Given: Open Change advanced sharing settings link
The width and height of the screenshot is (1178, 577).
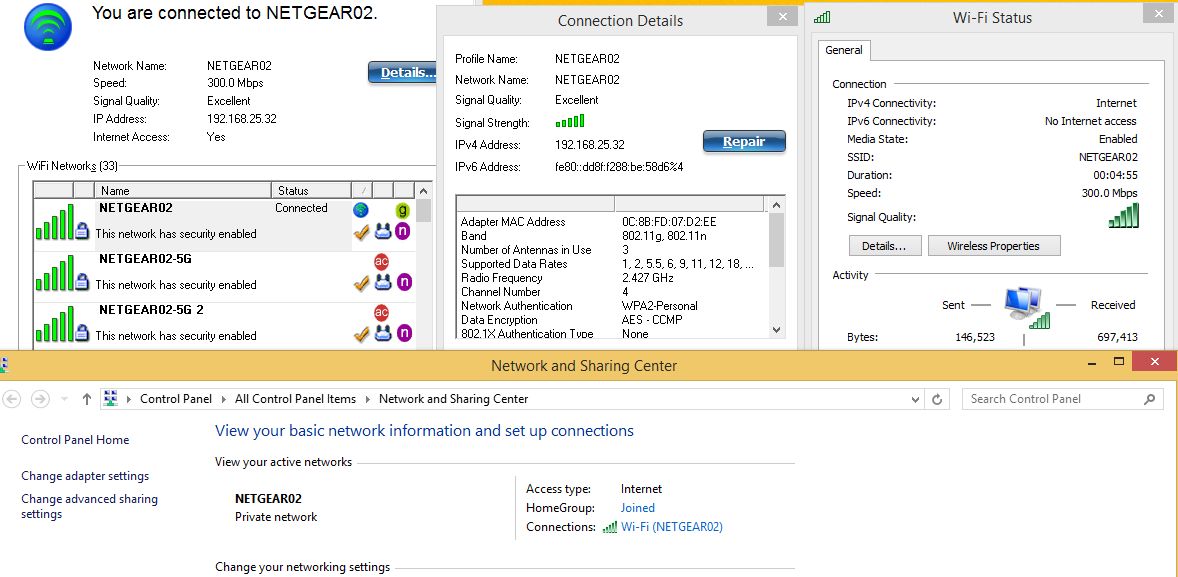Looking at the screenshot, I should pyautogui.click(x=89, y=506).
